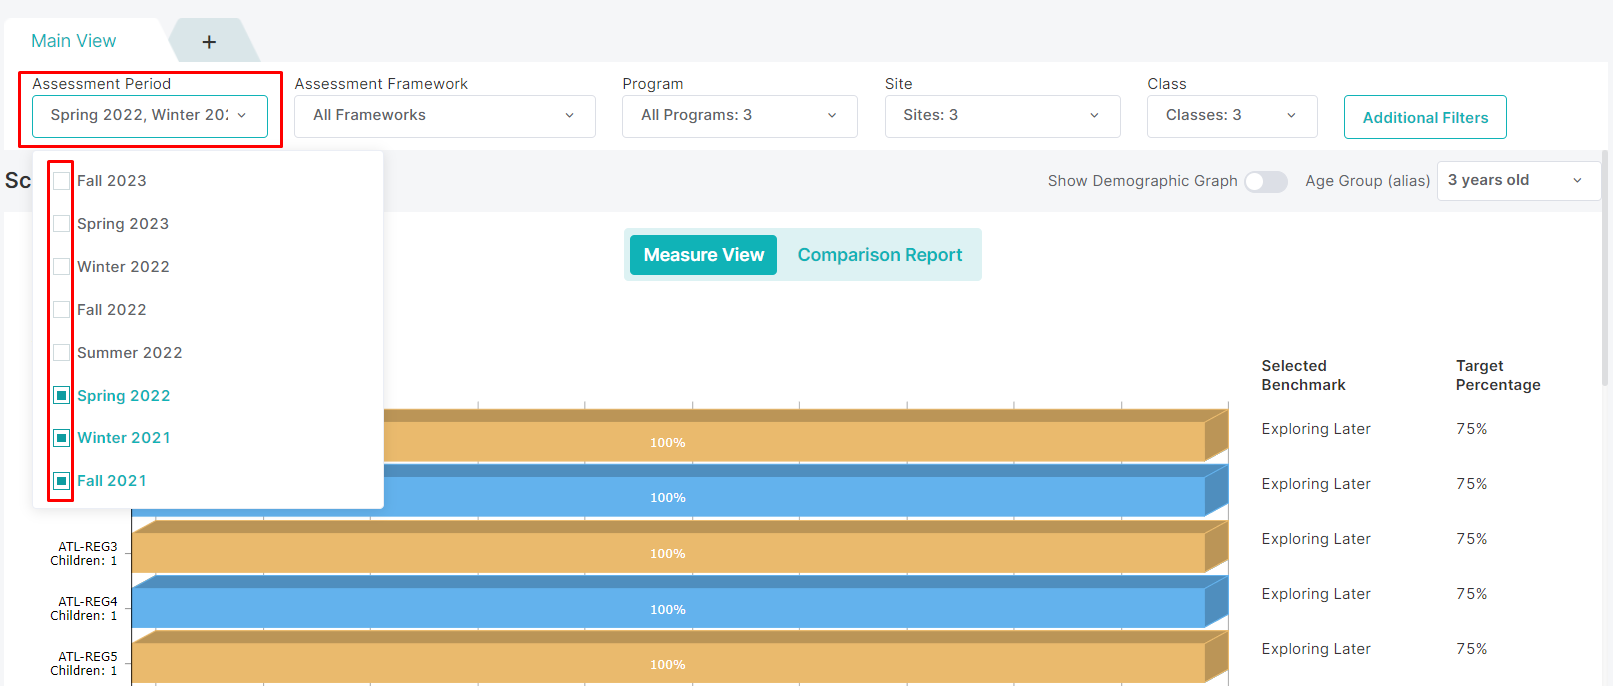This screenshot has width=1613, height=686.
Task: Expand the All Programs dropdown
Action: (739, 116)
